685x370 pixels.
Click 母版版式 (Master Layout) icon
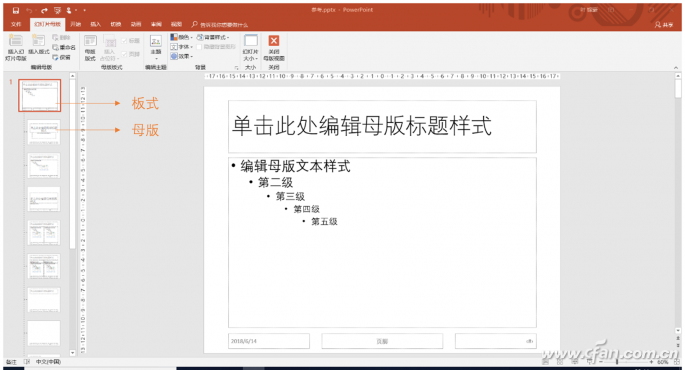[x=90, y=47]
